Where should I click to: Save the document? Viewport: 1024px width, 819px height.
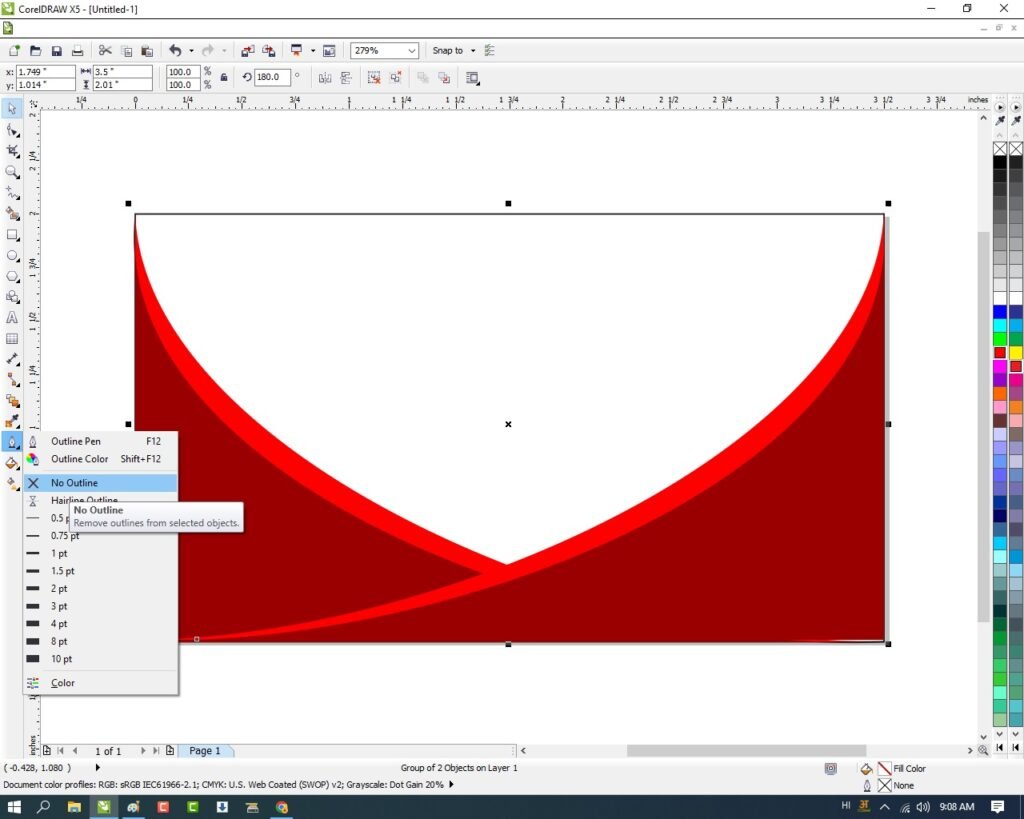point(57,50)
